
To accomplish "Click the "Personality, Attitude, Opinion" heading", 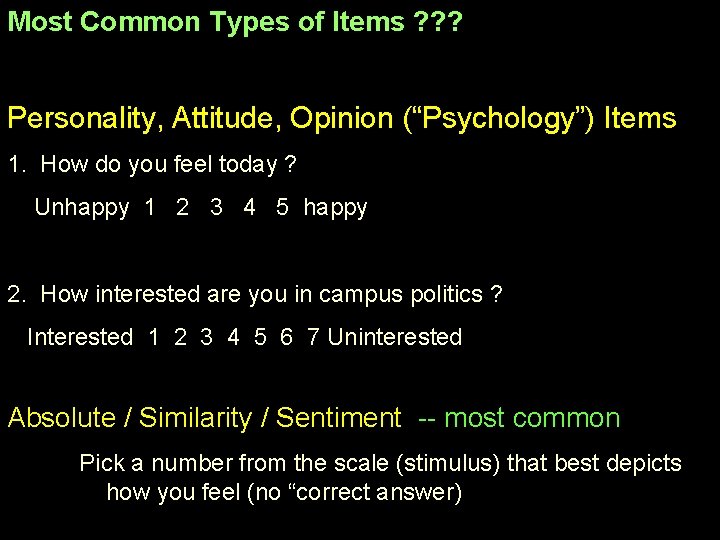I will (x=200, y=119).
